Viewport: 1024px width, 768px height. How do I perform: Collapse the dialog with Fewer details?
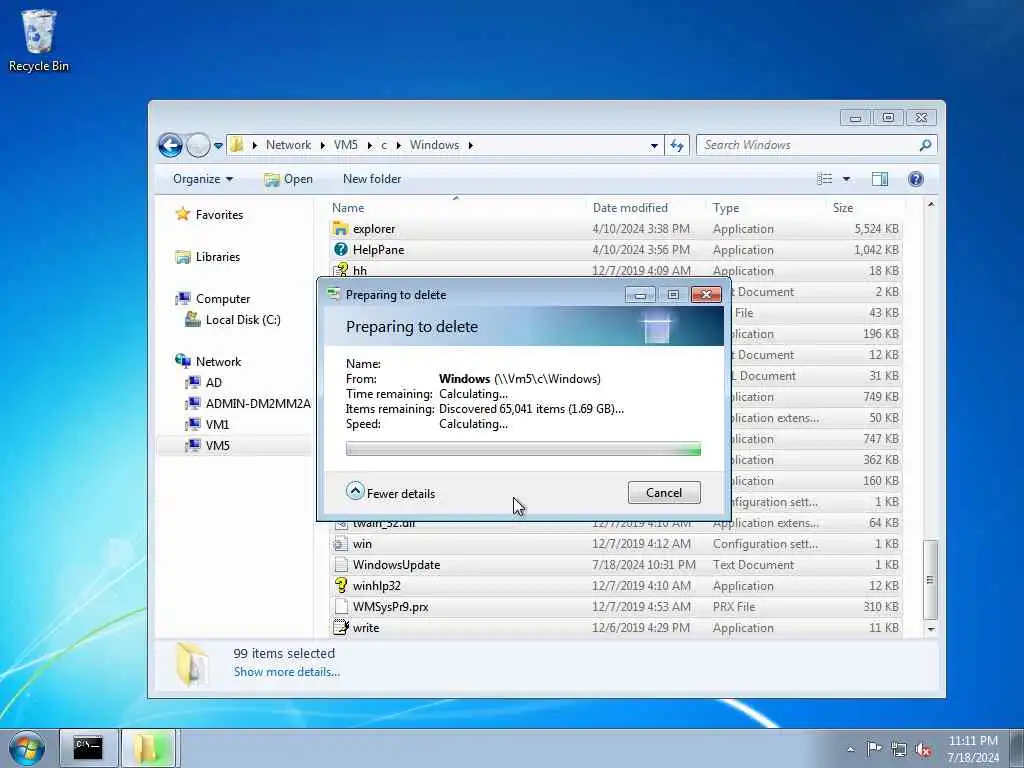click(x=391, y=493)
